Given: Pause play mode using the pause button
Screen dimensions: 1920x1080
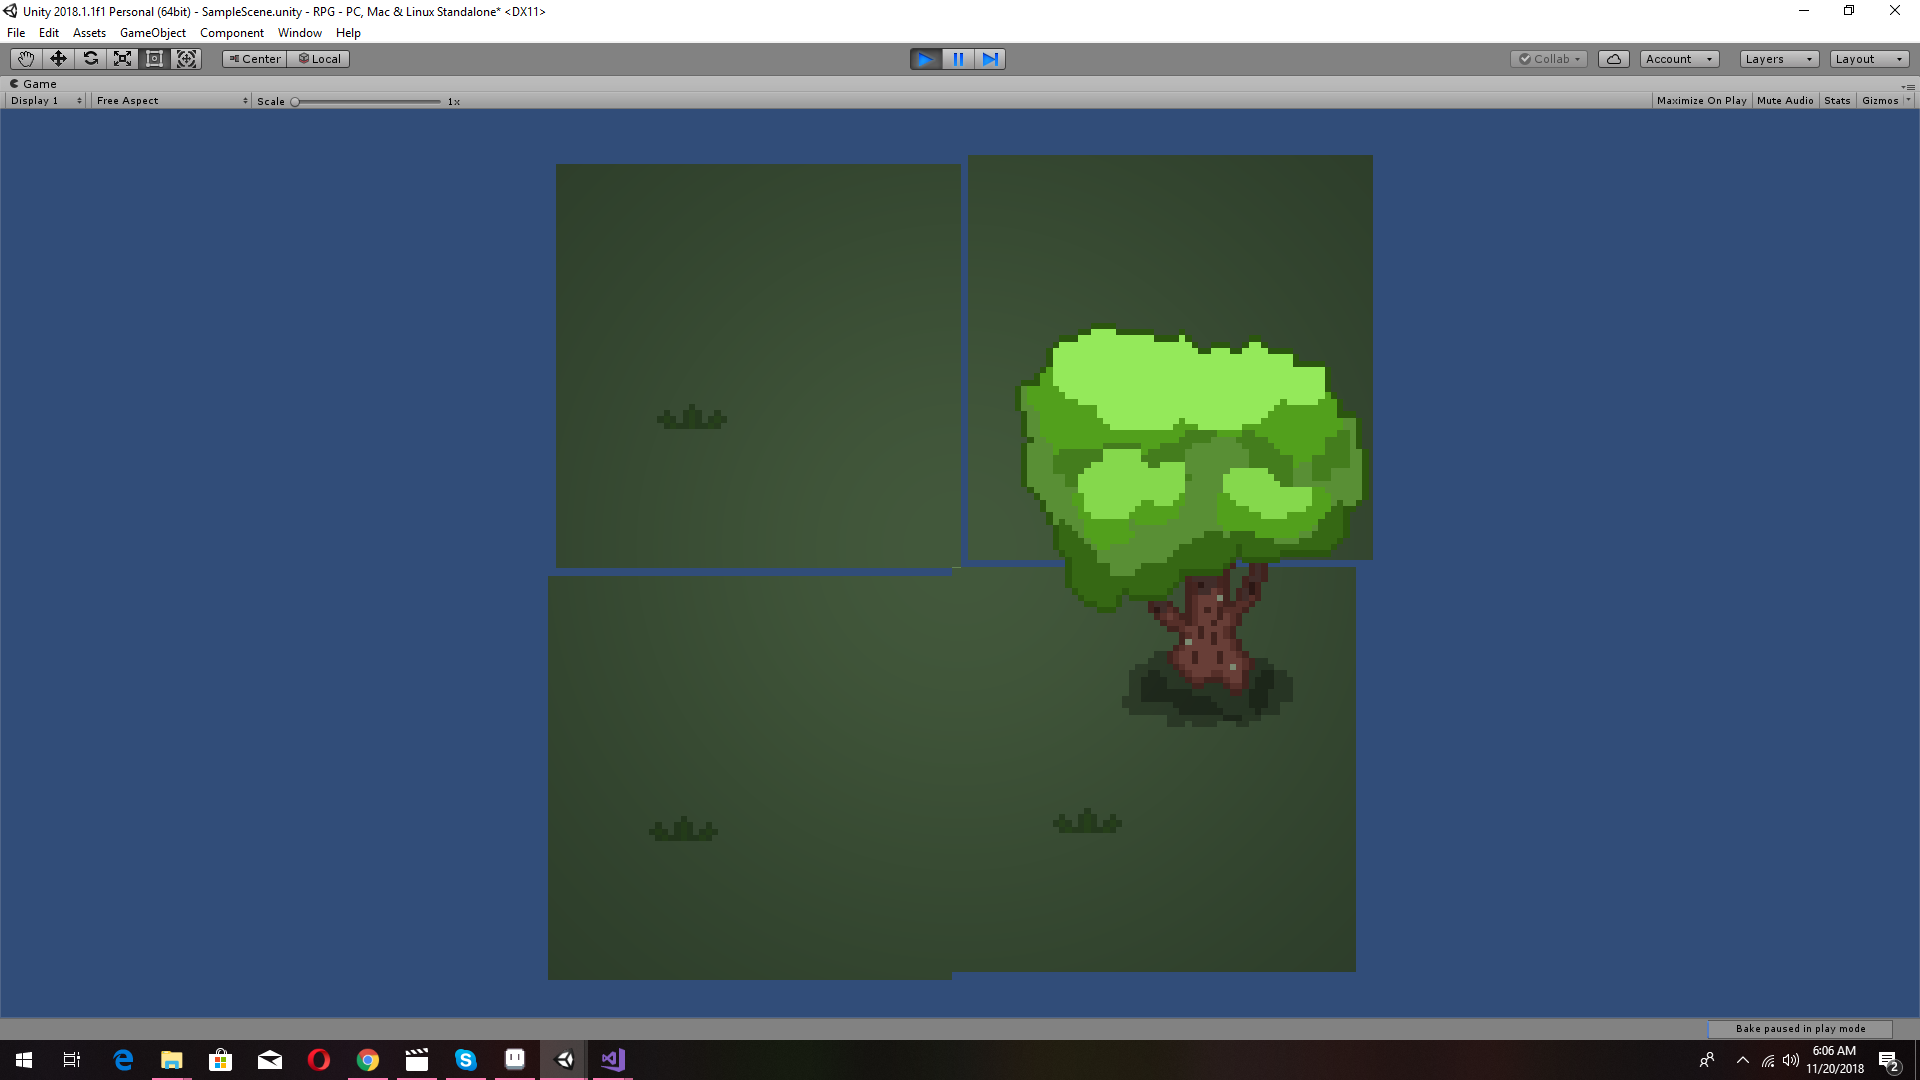Looking at the screenshot, I should 958,59.
